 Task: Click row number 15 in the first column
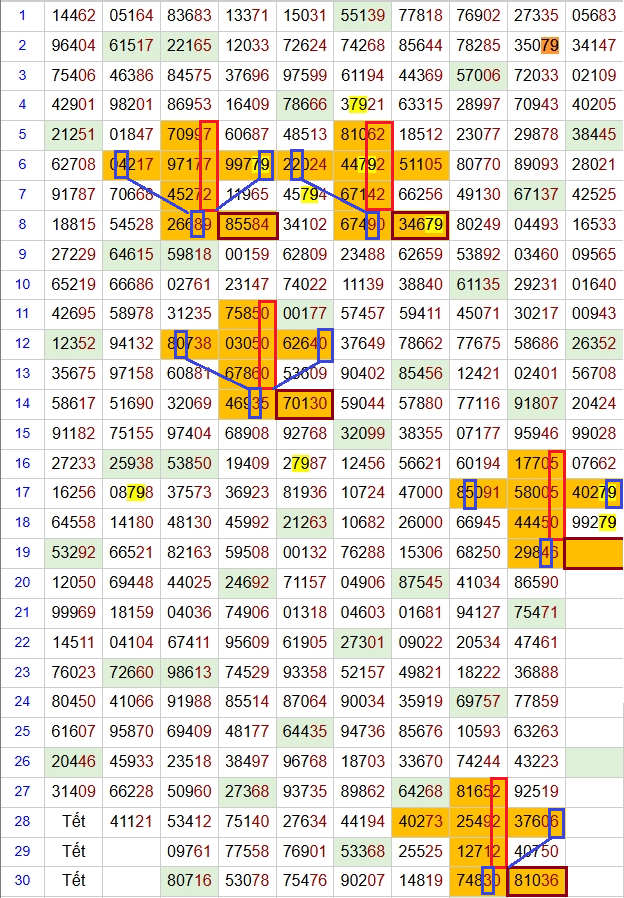point(22,434)
